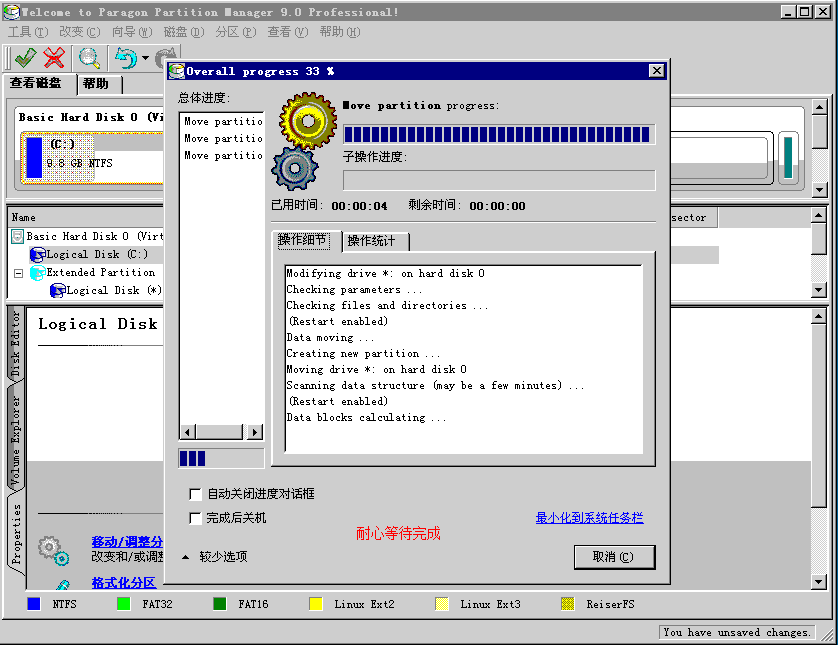Click right arrow of progress list scrollbar
Image resolution: width=838 pixels, height=645 pixels.
pos(255,432)
